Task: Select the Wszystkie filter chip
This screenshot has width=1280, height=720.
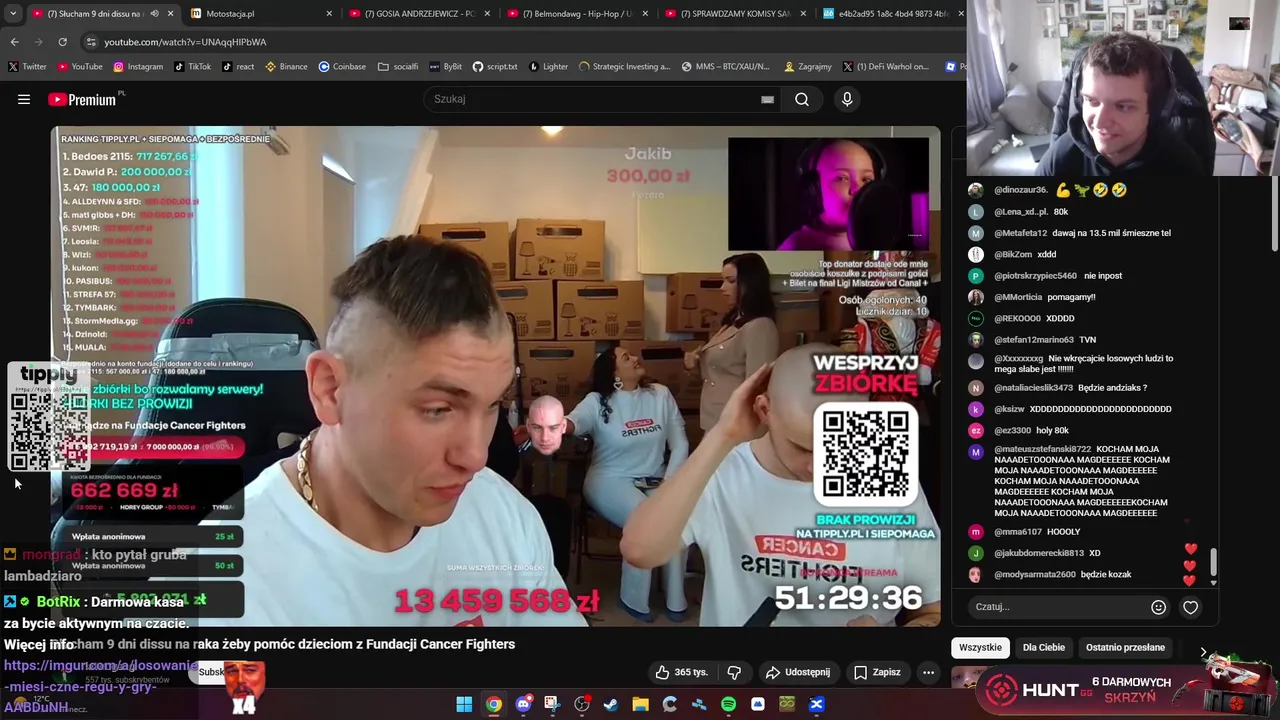Action: 980,647
